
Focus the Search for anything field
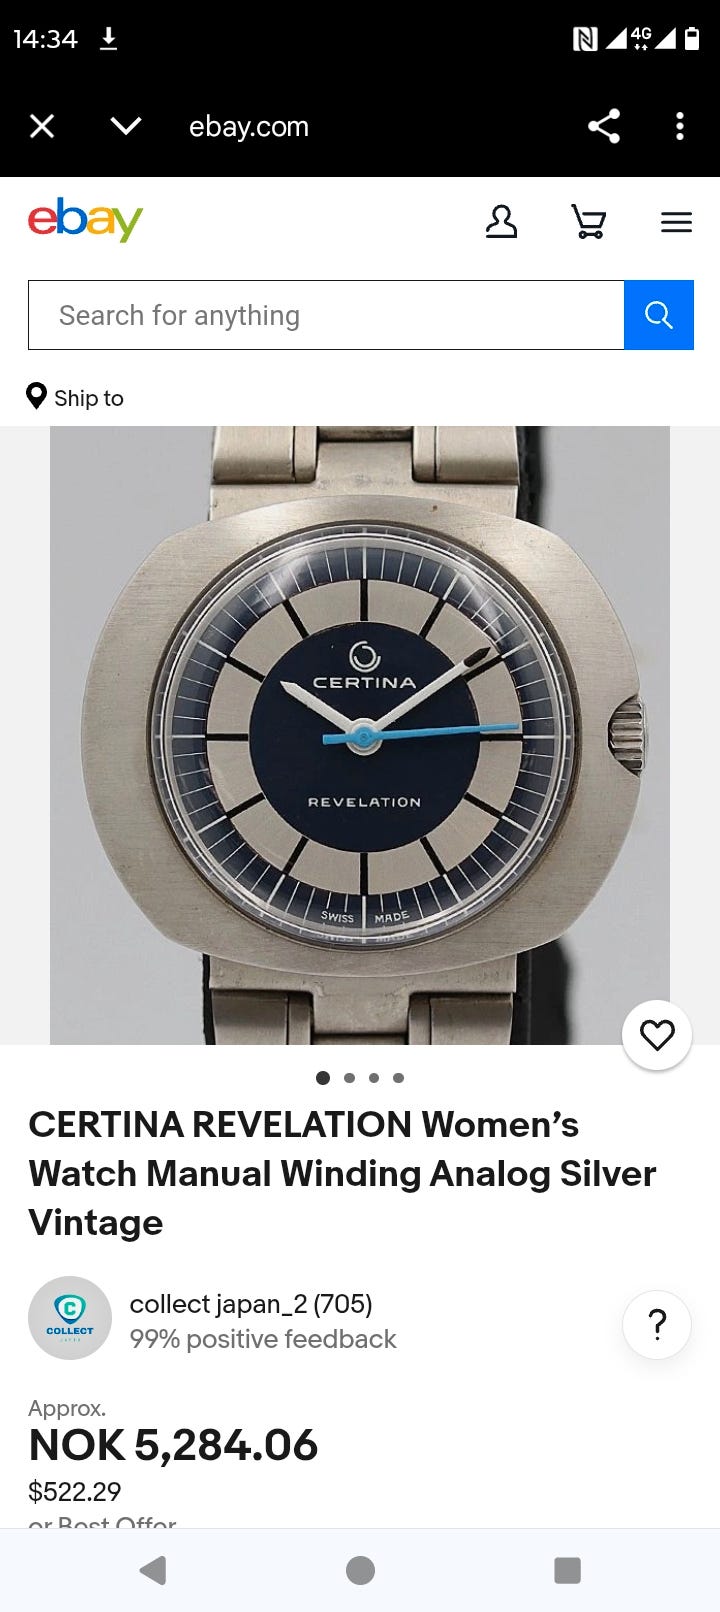tap(326, 315)
